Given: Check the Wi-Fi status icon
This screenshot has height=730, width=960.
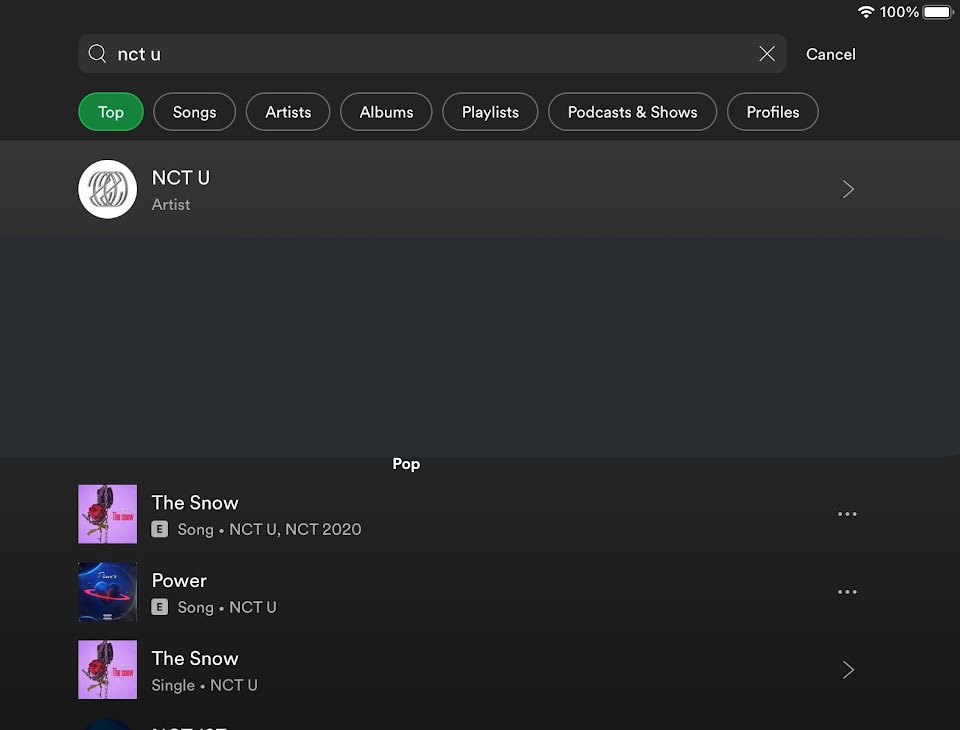Looking at the screenshot, I should click(x=865, y=12).
